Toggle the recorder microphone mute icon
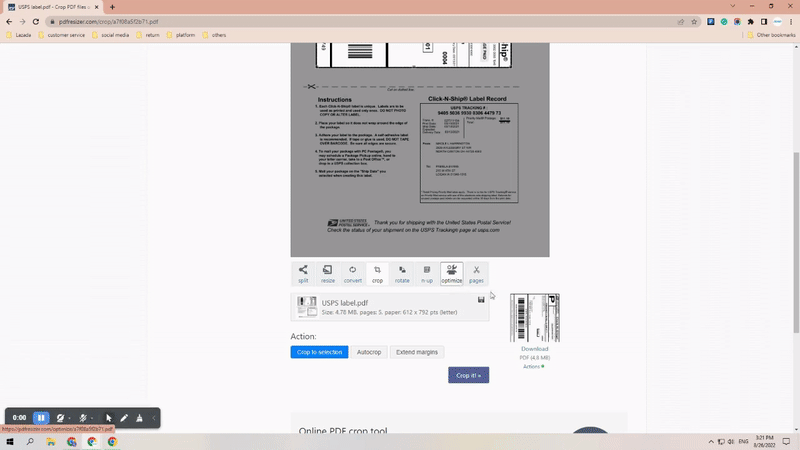Screen dimensions: 800x450 tap(83, 418)
